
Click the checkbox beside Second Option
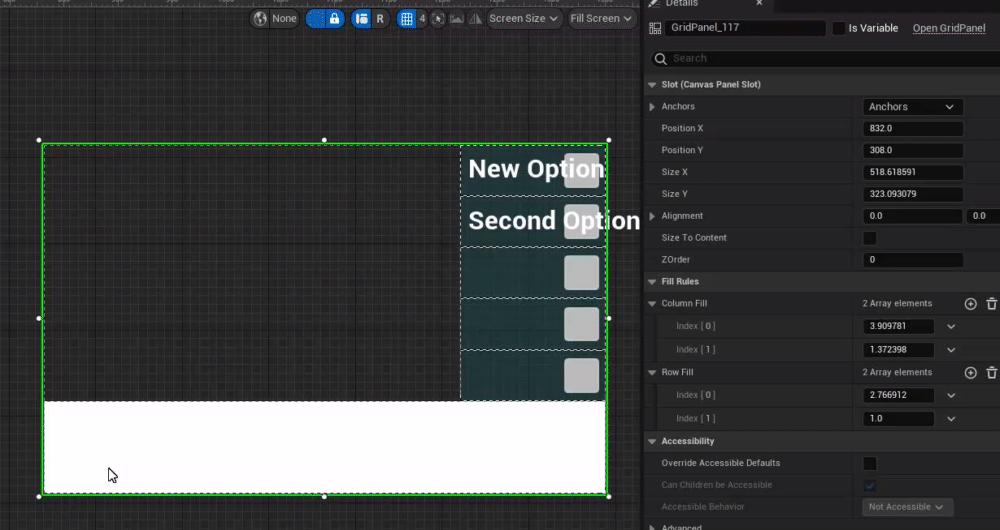(x=582, y=221)
